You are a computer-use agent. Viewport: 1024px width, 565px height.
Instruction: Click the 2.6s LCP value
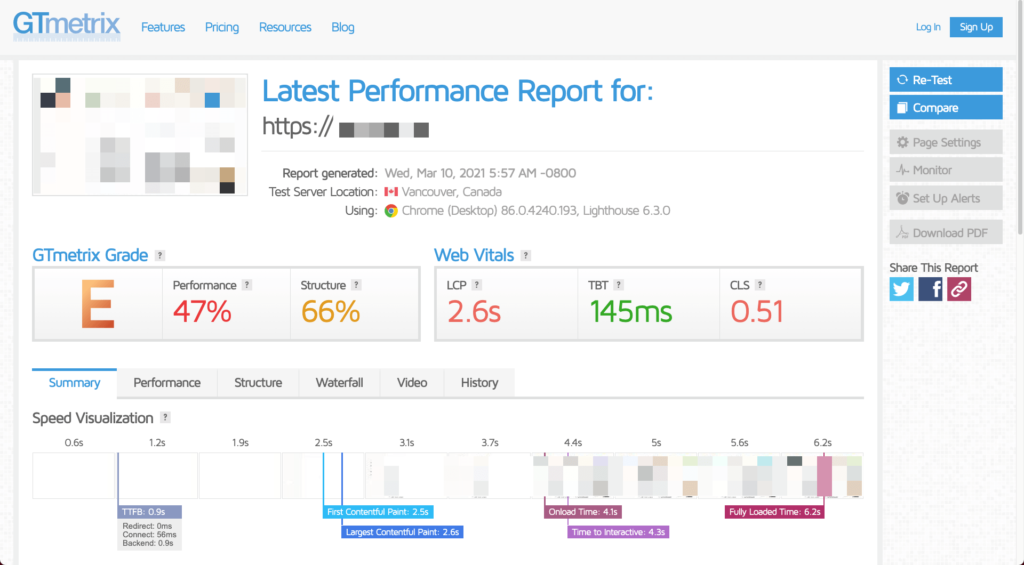(474, 312)
